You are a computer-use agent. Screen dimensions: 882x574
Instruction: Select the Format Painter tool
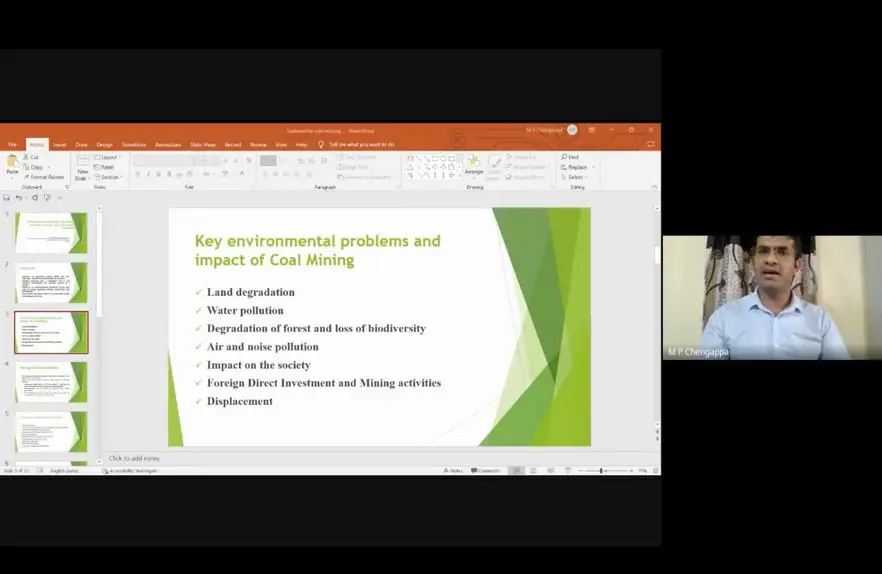point(27,177)
